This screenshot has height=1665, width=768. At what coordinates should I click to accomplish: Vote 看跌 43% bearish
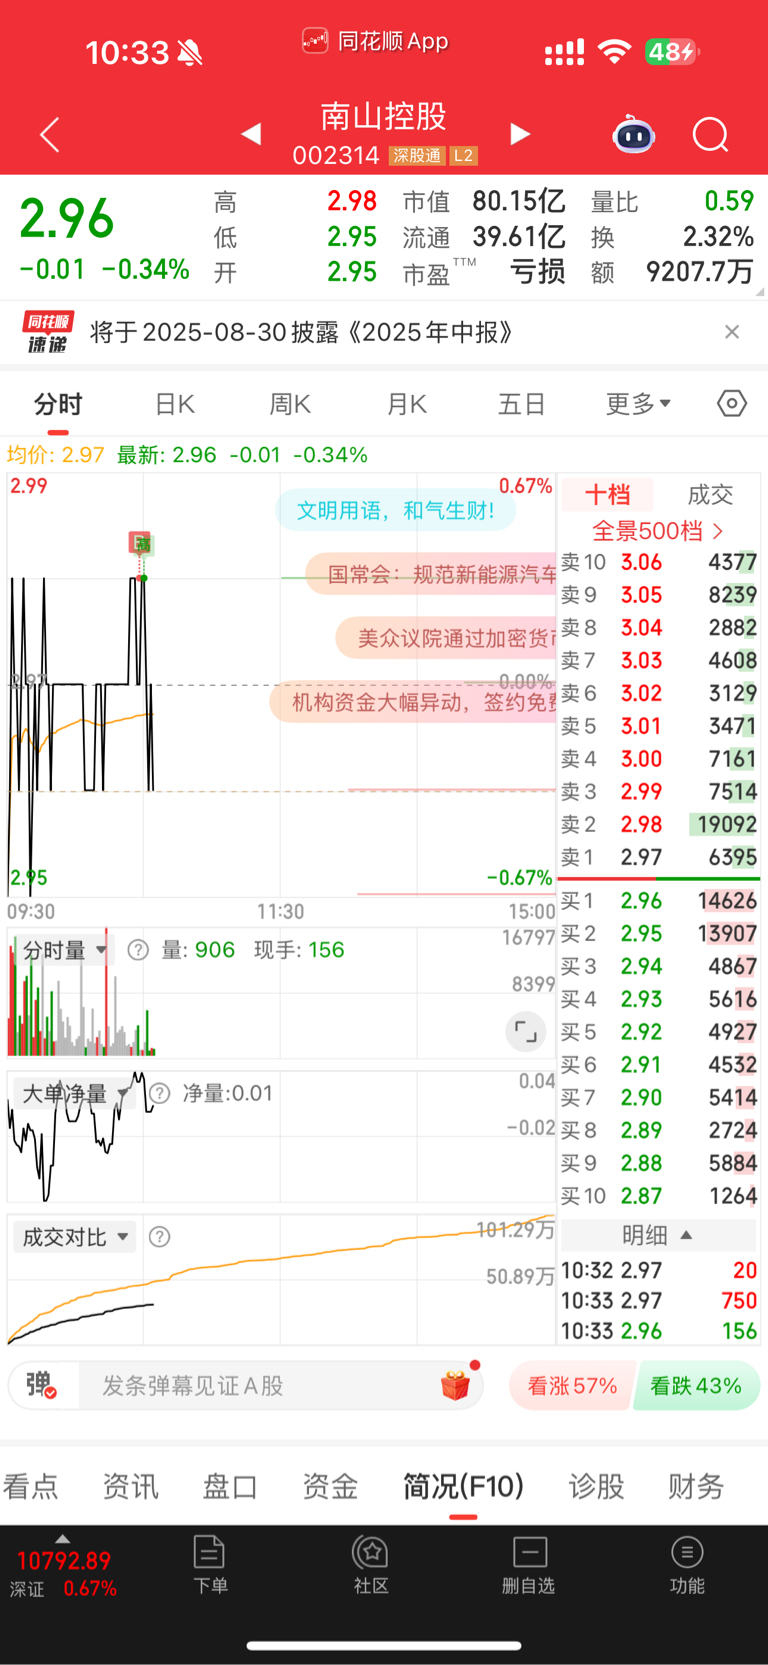(x=696, y=1386)
